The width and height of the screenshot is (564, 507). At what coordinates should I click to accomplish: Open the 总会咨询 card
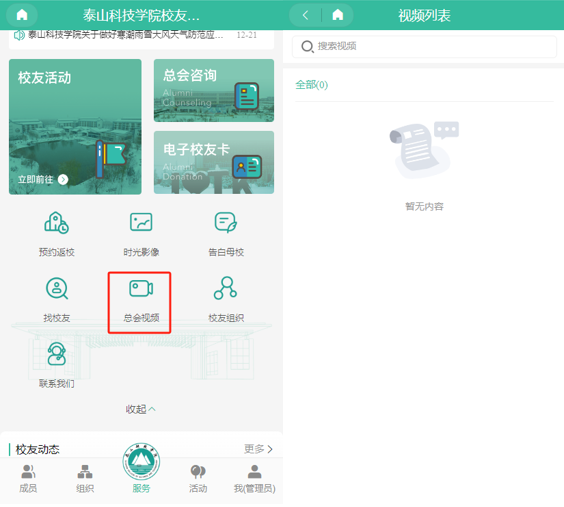214,91
